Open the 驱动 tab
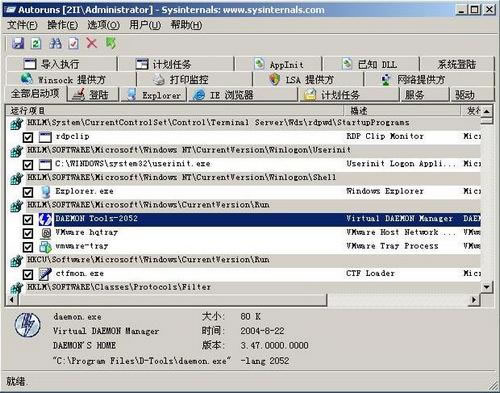Image resolution: width=500 pixels, height=393 pixels. tap(472, 95)
